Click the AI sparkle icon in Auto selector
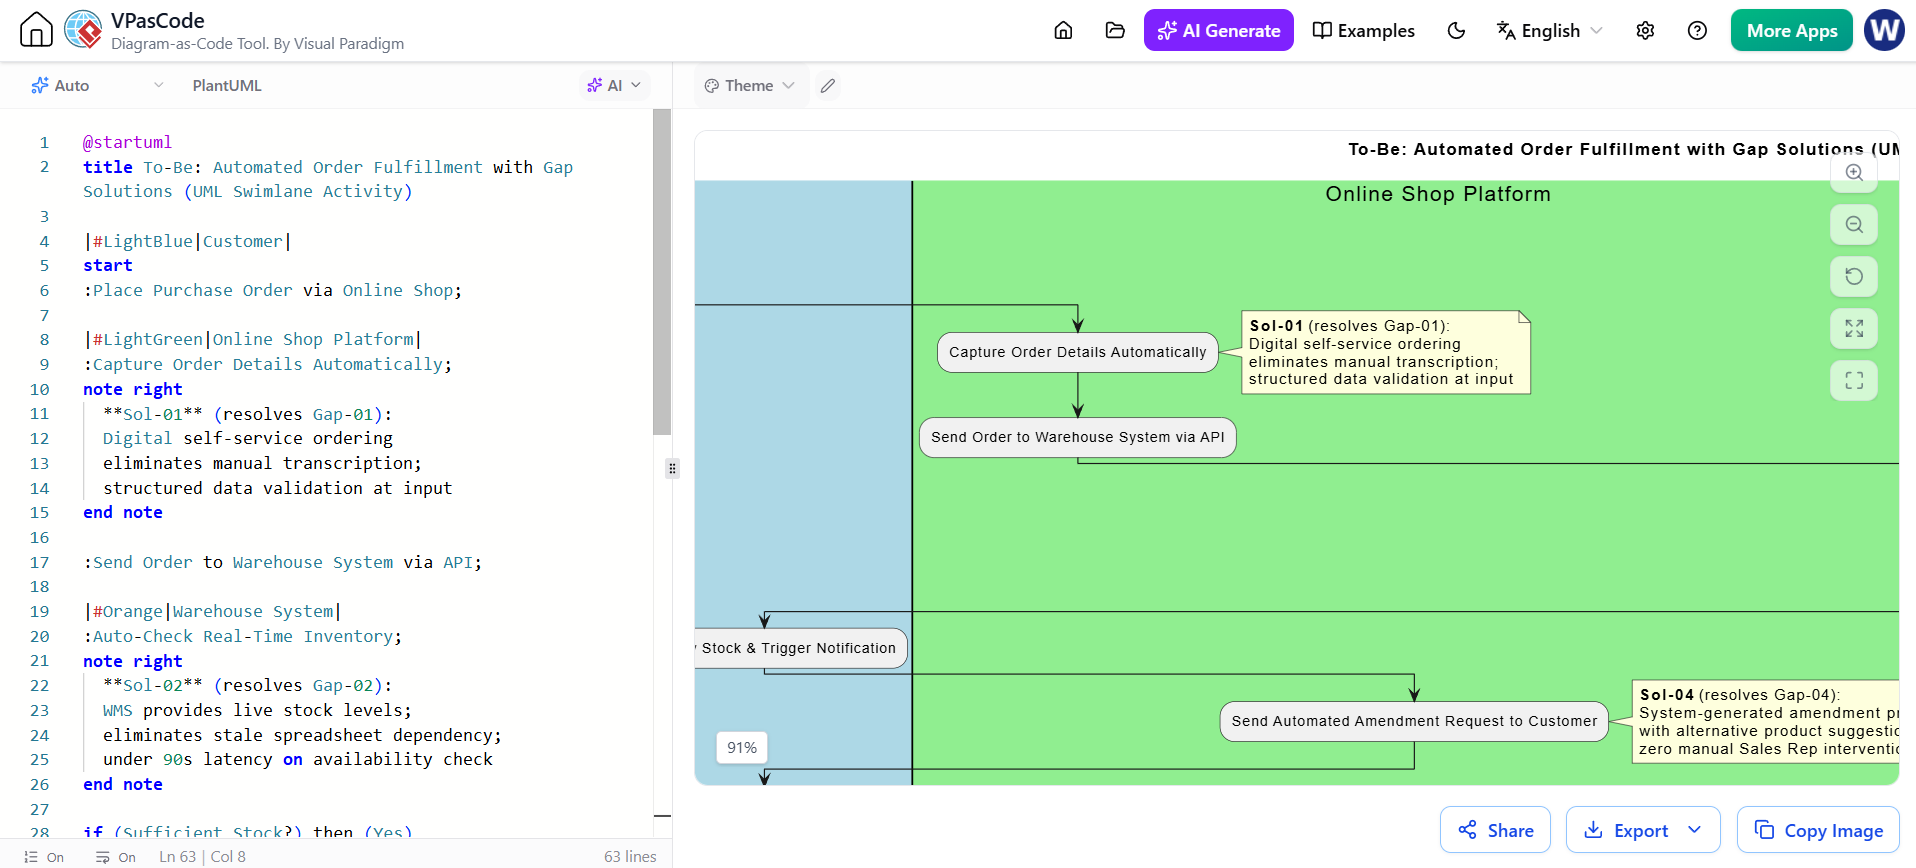Viewport: 1916px width, 868px height. point(40,85)
